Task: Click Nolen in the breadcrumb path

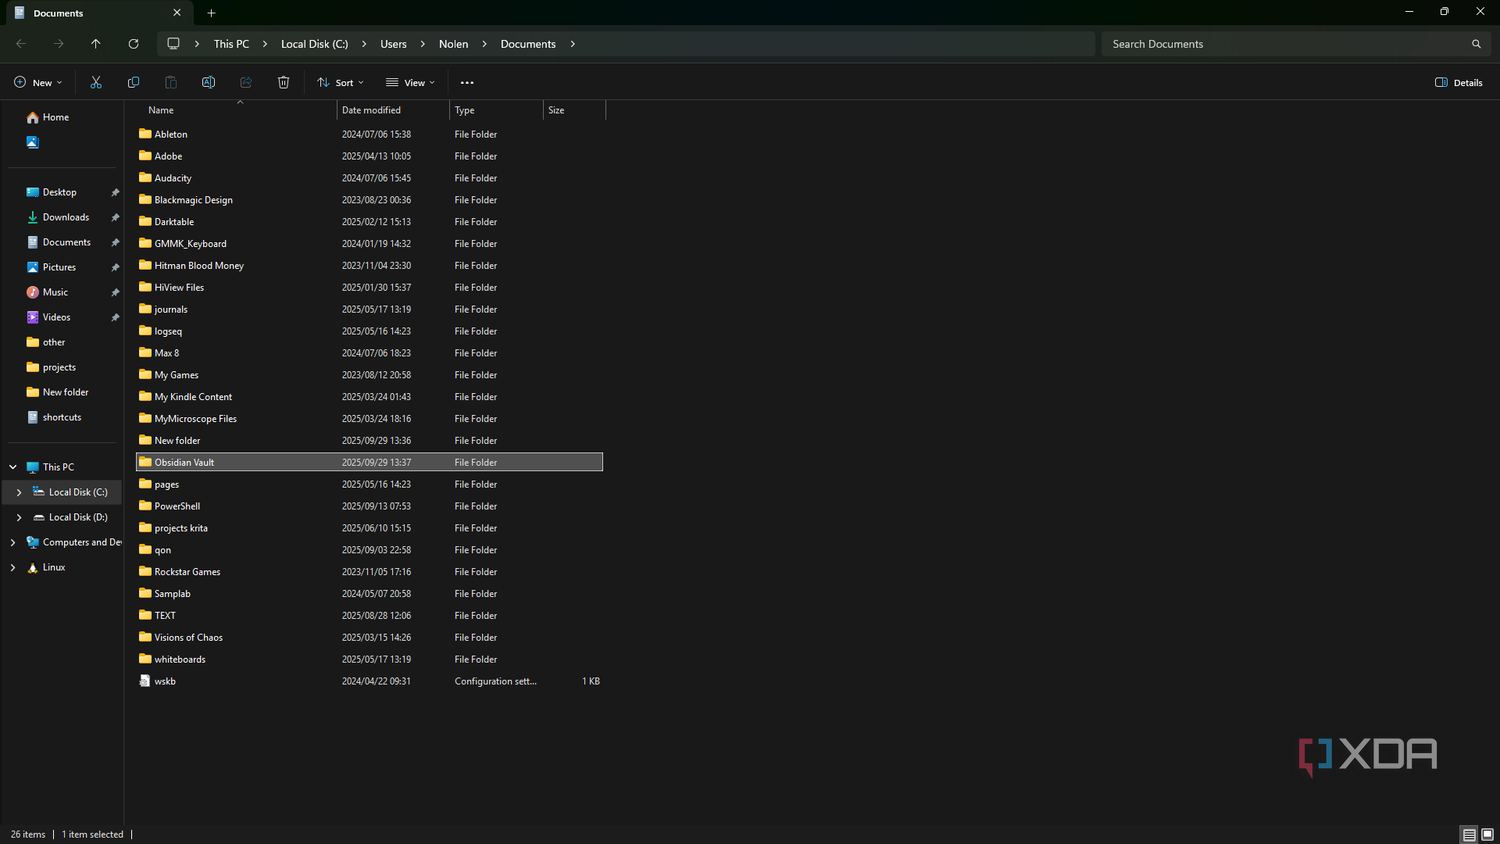Action: coord(453,44)
